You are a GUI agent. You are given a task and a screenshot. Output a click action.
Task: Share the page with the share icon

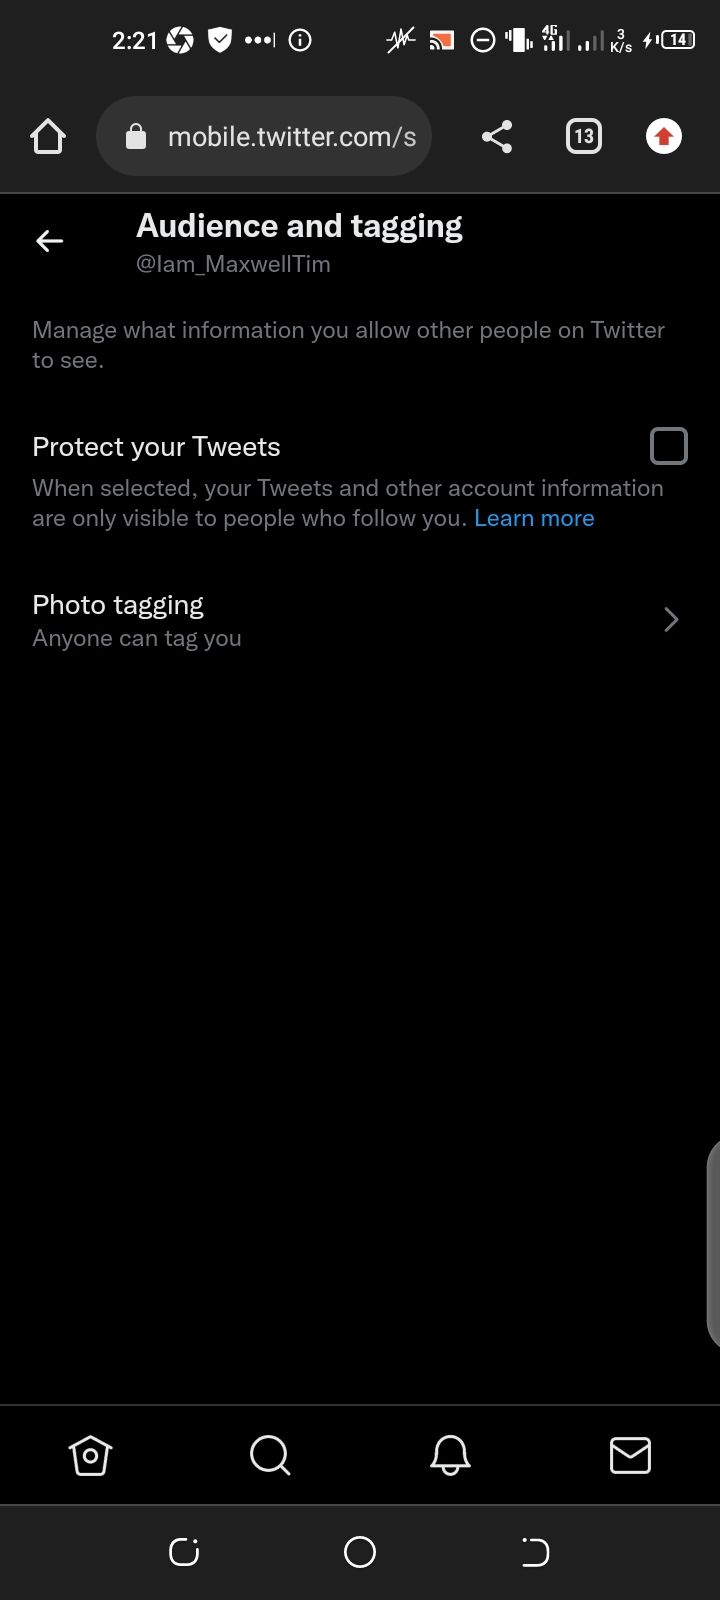point(497,136)
